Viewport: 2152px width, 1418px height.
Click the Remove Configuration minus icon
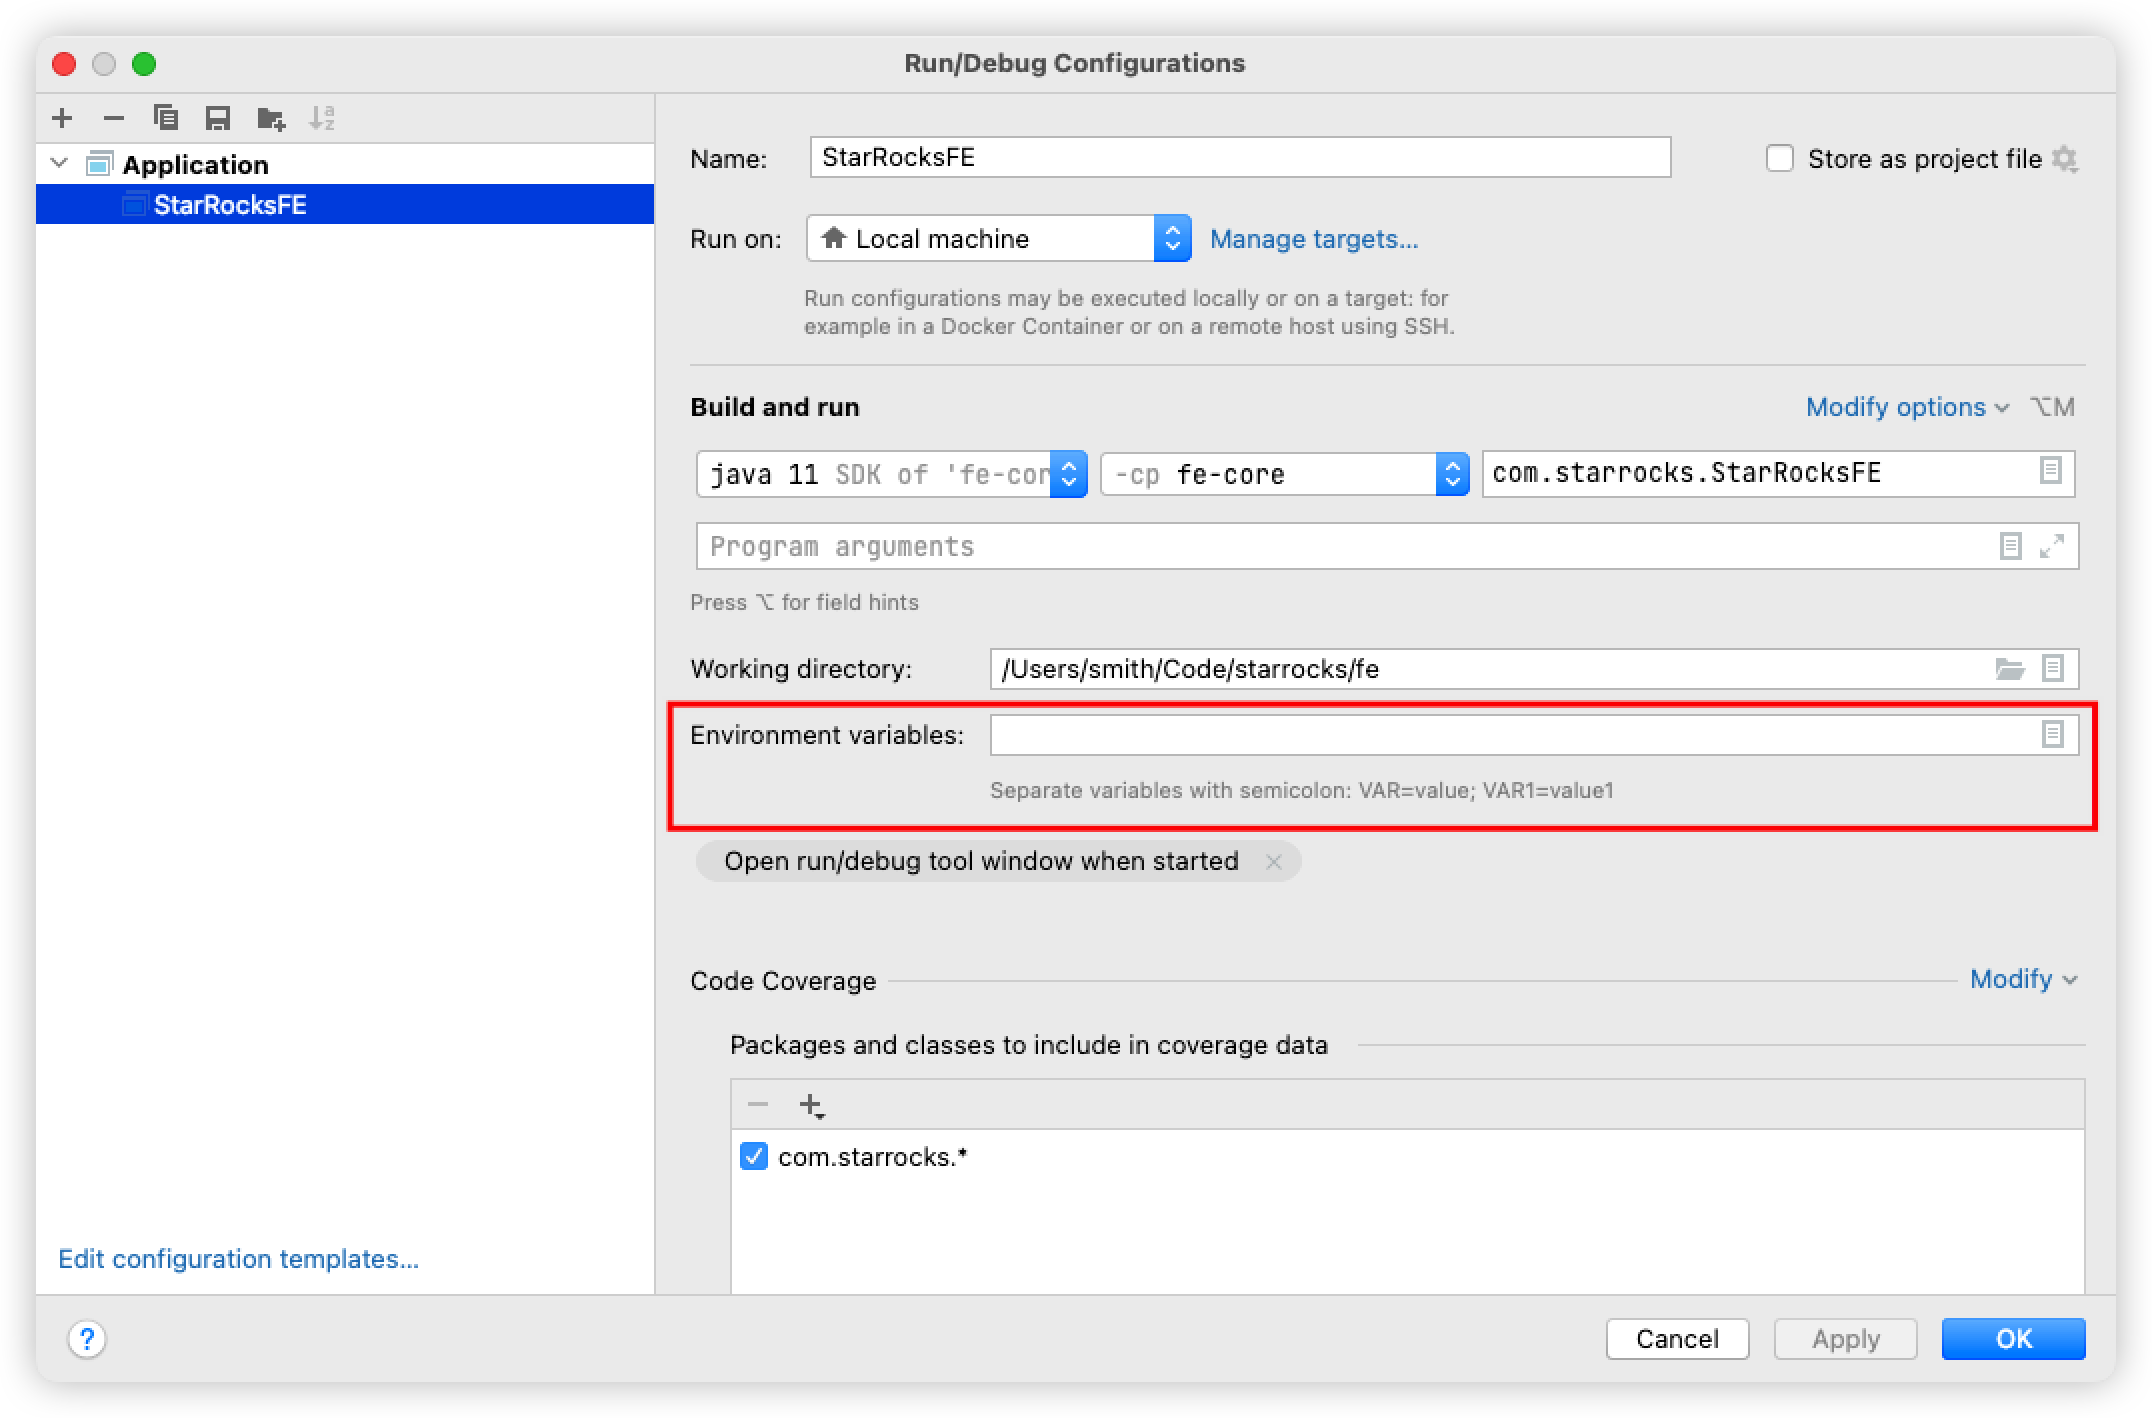click(114, 118)
